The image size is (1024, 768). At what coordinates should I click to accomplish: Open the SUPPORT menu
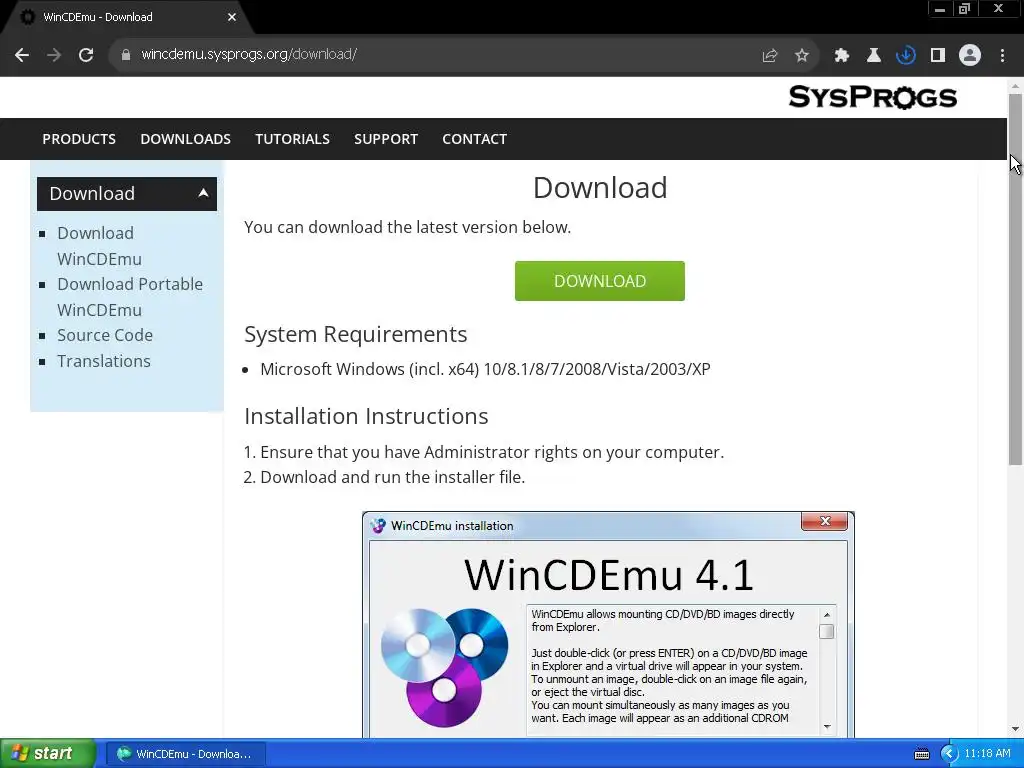tap(386, 139)
